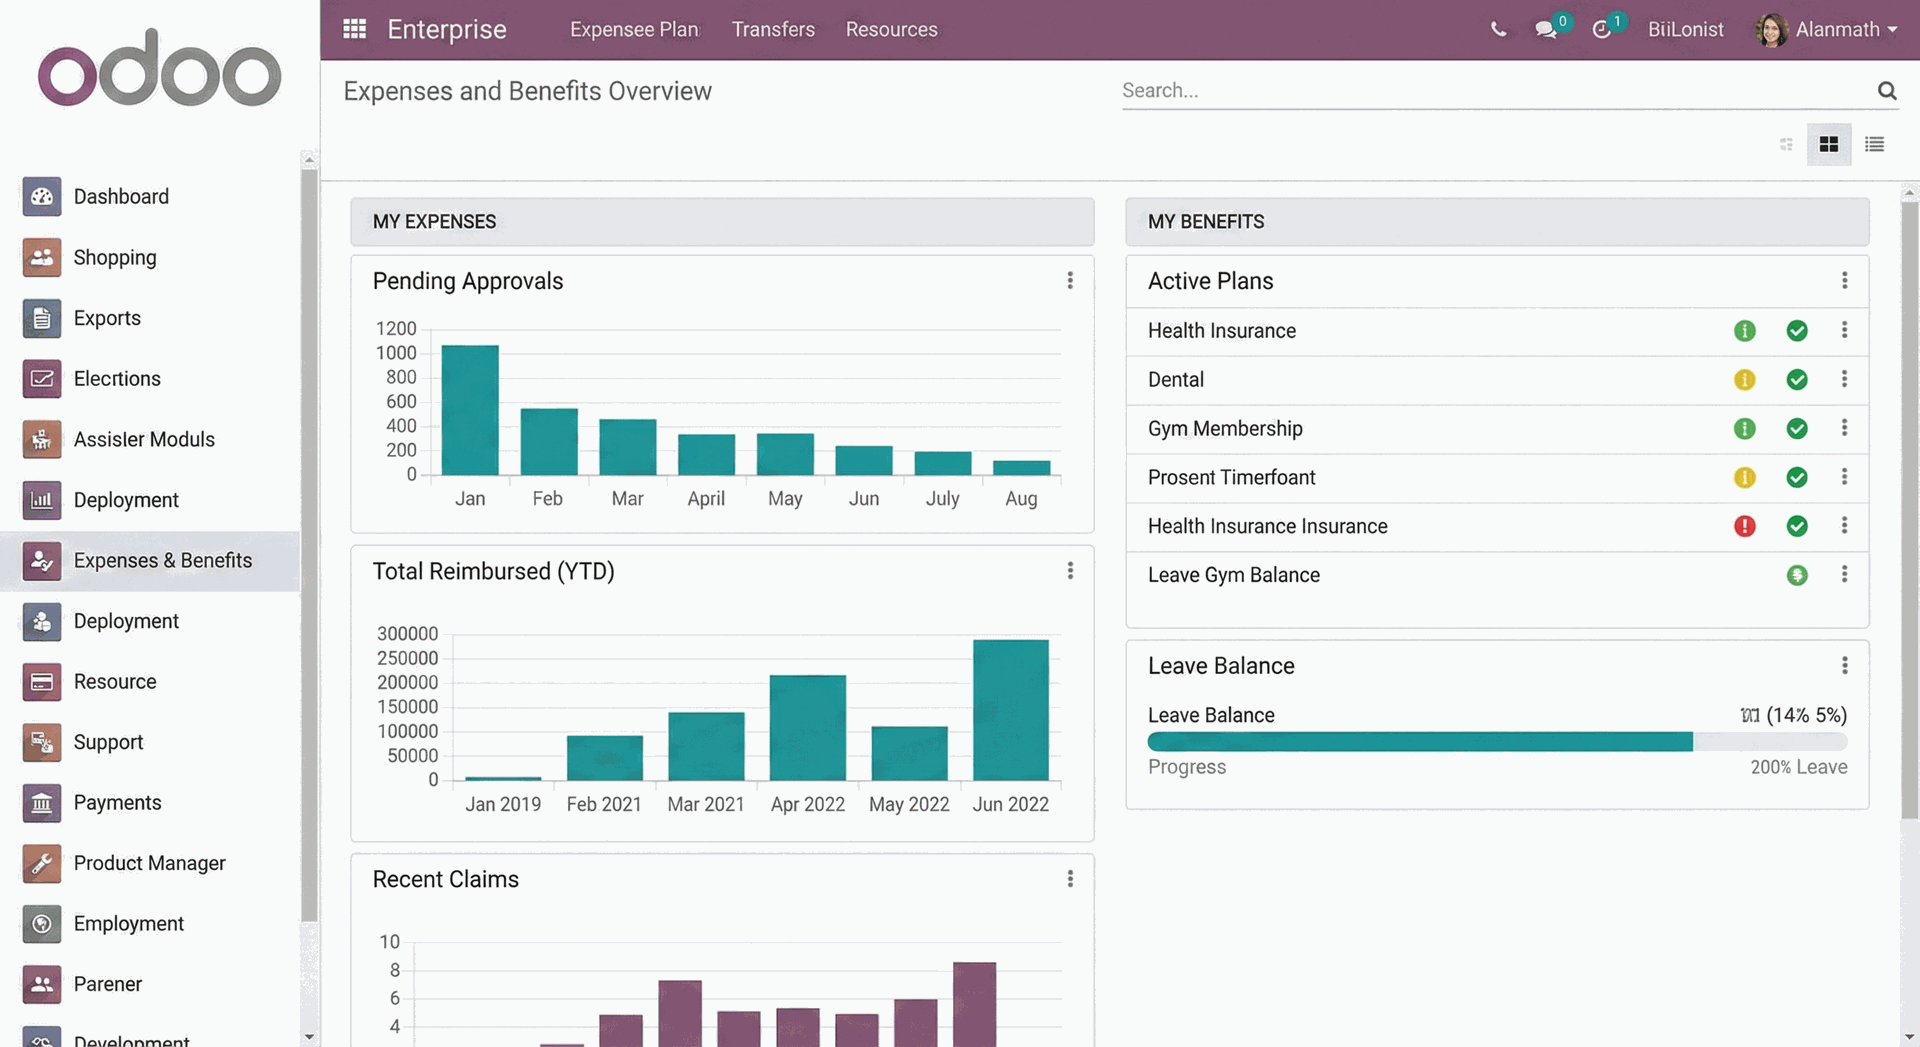Open Alanmath user dropdown menu
The width and height of the screenshot is (1920, 1047).
1826,29
